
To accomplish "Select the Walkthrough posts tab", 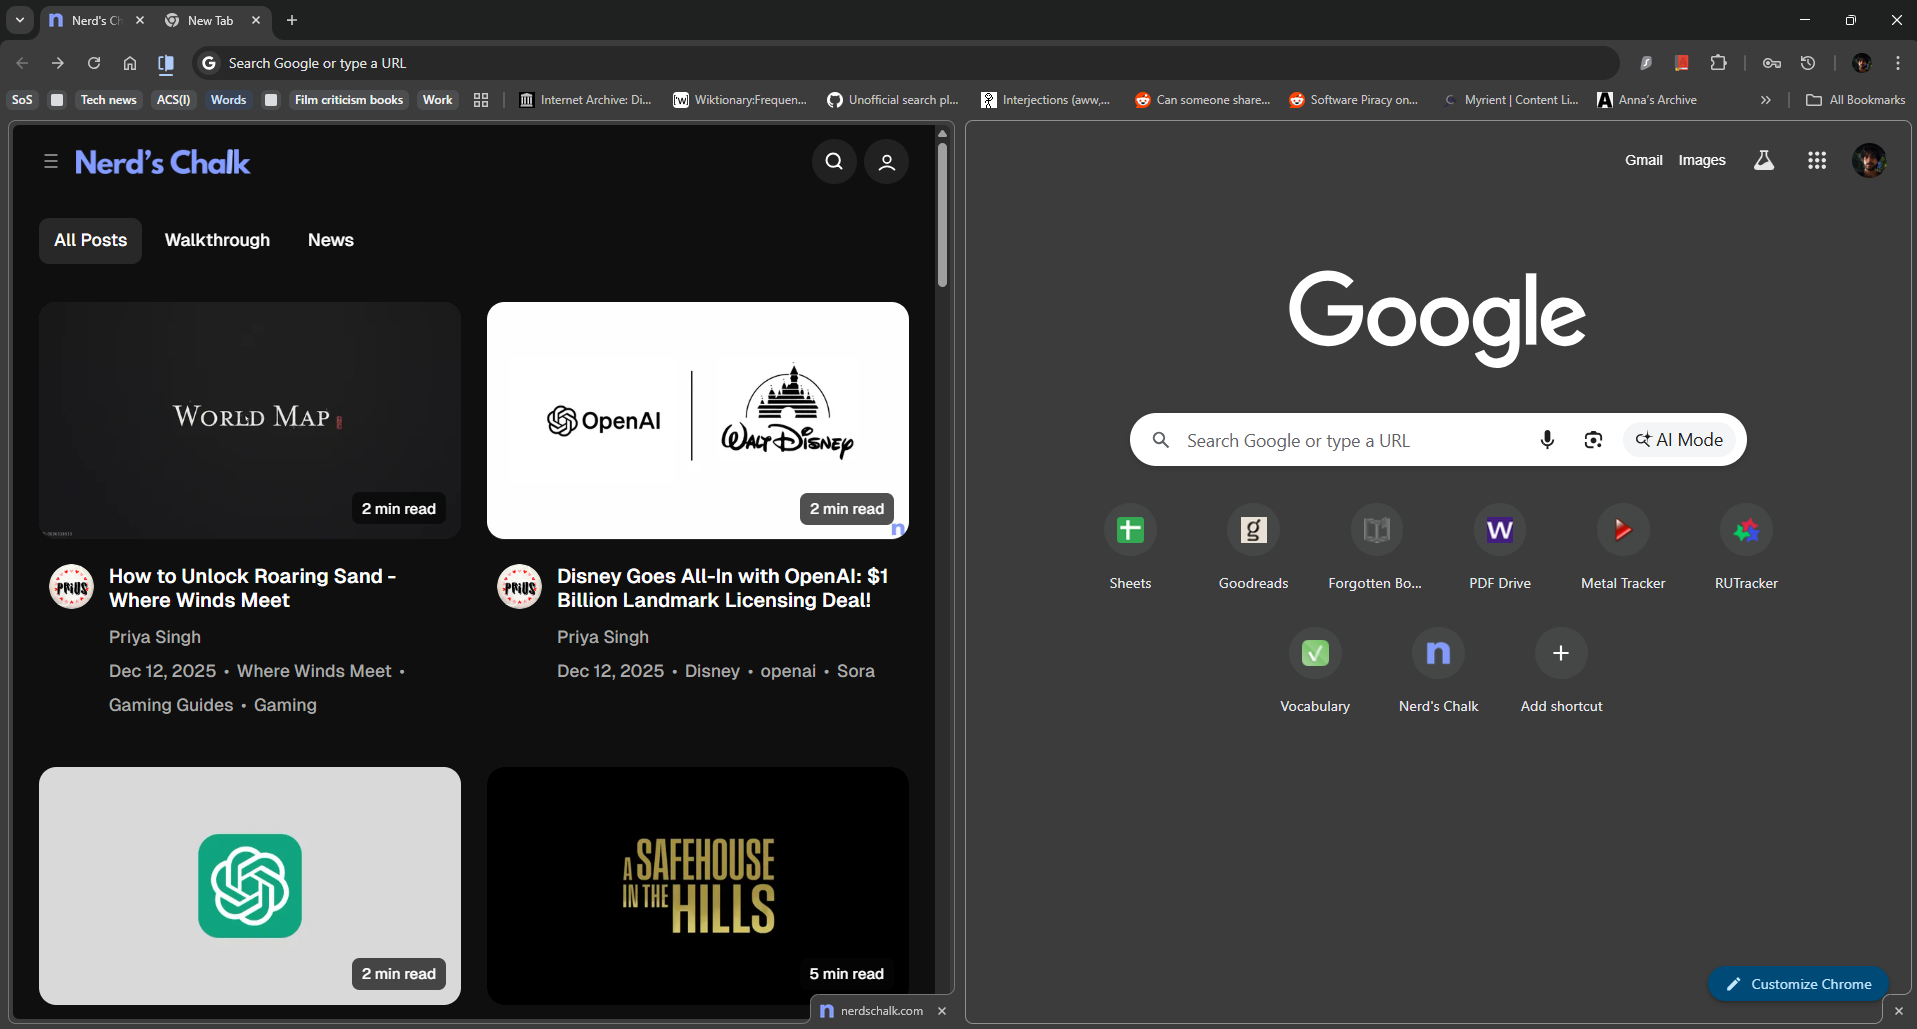I will point(217,240).
